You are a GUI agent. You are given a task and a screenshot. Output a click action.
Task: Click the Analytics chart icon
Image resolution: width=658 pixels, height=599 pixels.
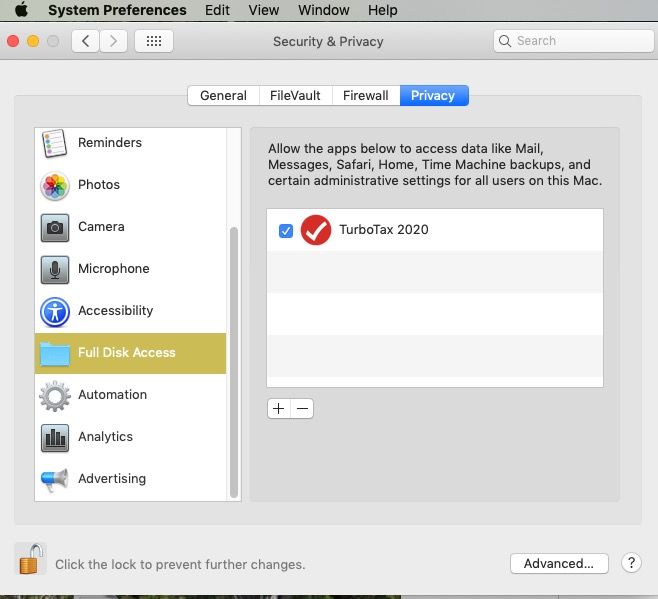coord(55,437)
